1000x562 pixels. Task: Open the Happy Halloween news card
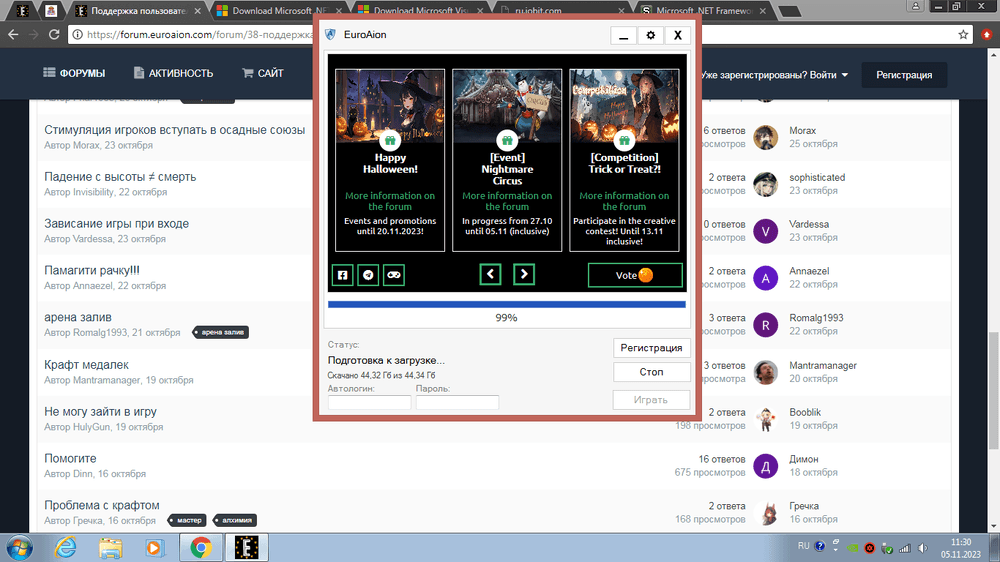[389, 160]
